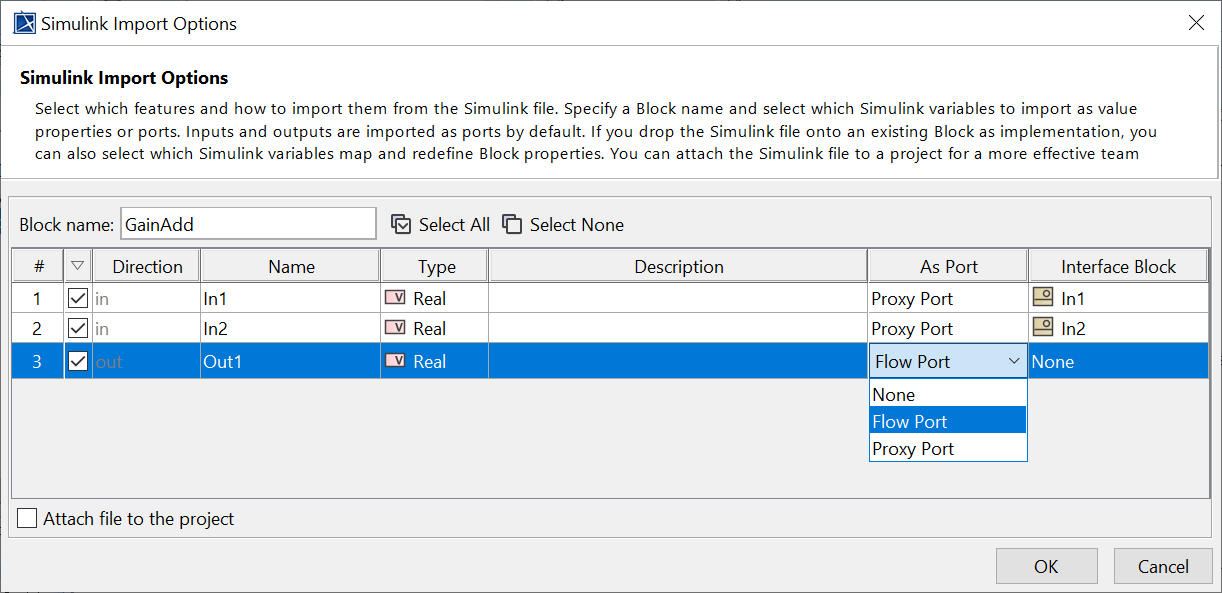Click the Real type icon for Out1
Viewport: 1222px width, 593px height.
click(x=395, y=361)
